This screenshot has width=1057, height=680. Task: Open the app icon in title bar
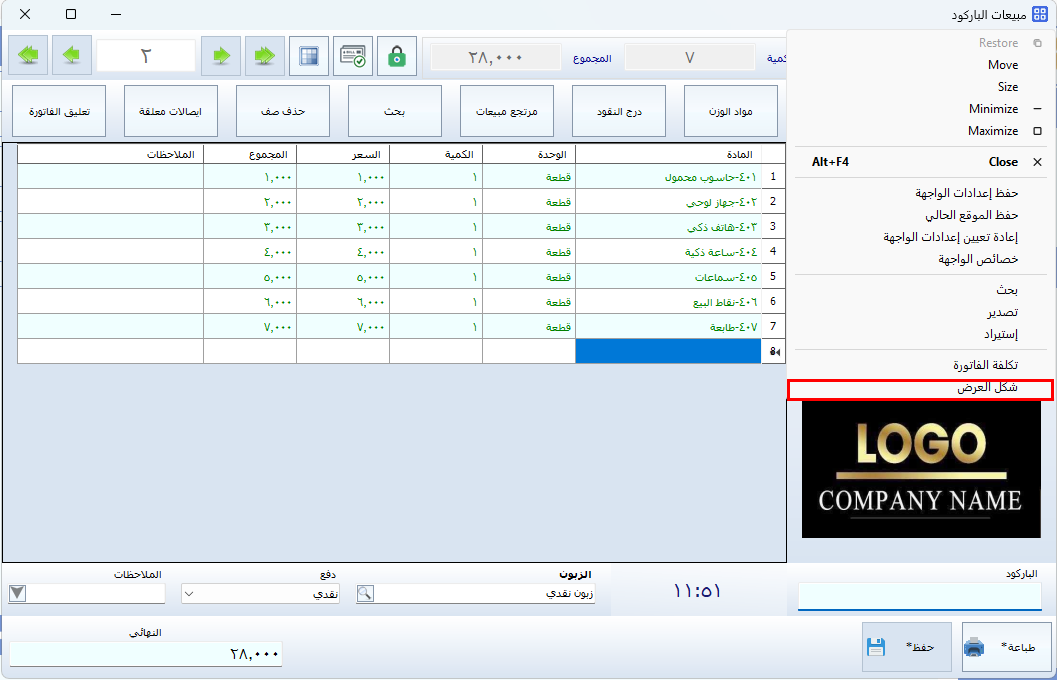pyautogui.click(x=1039, y=14)
